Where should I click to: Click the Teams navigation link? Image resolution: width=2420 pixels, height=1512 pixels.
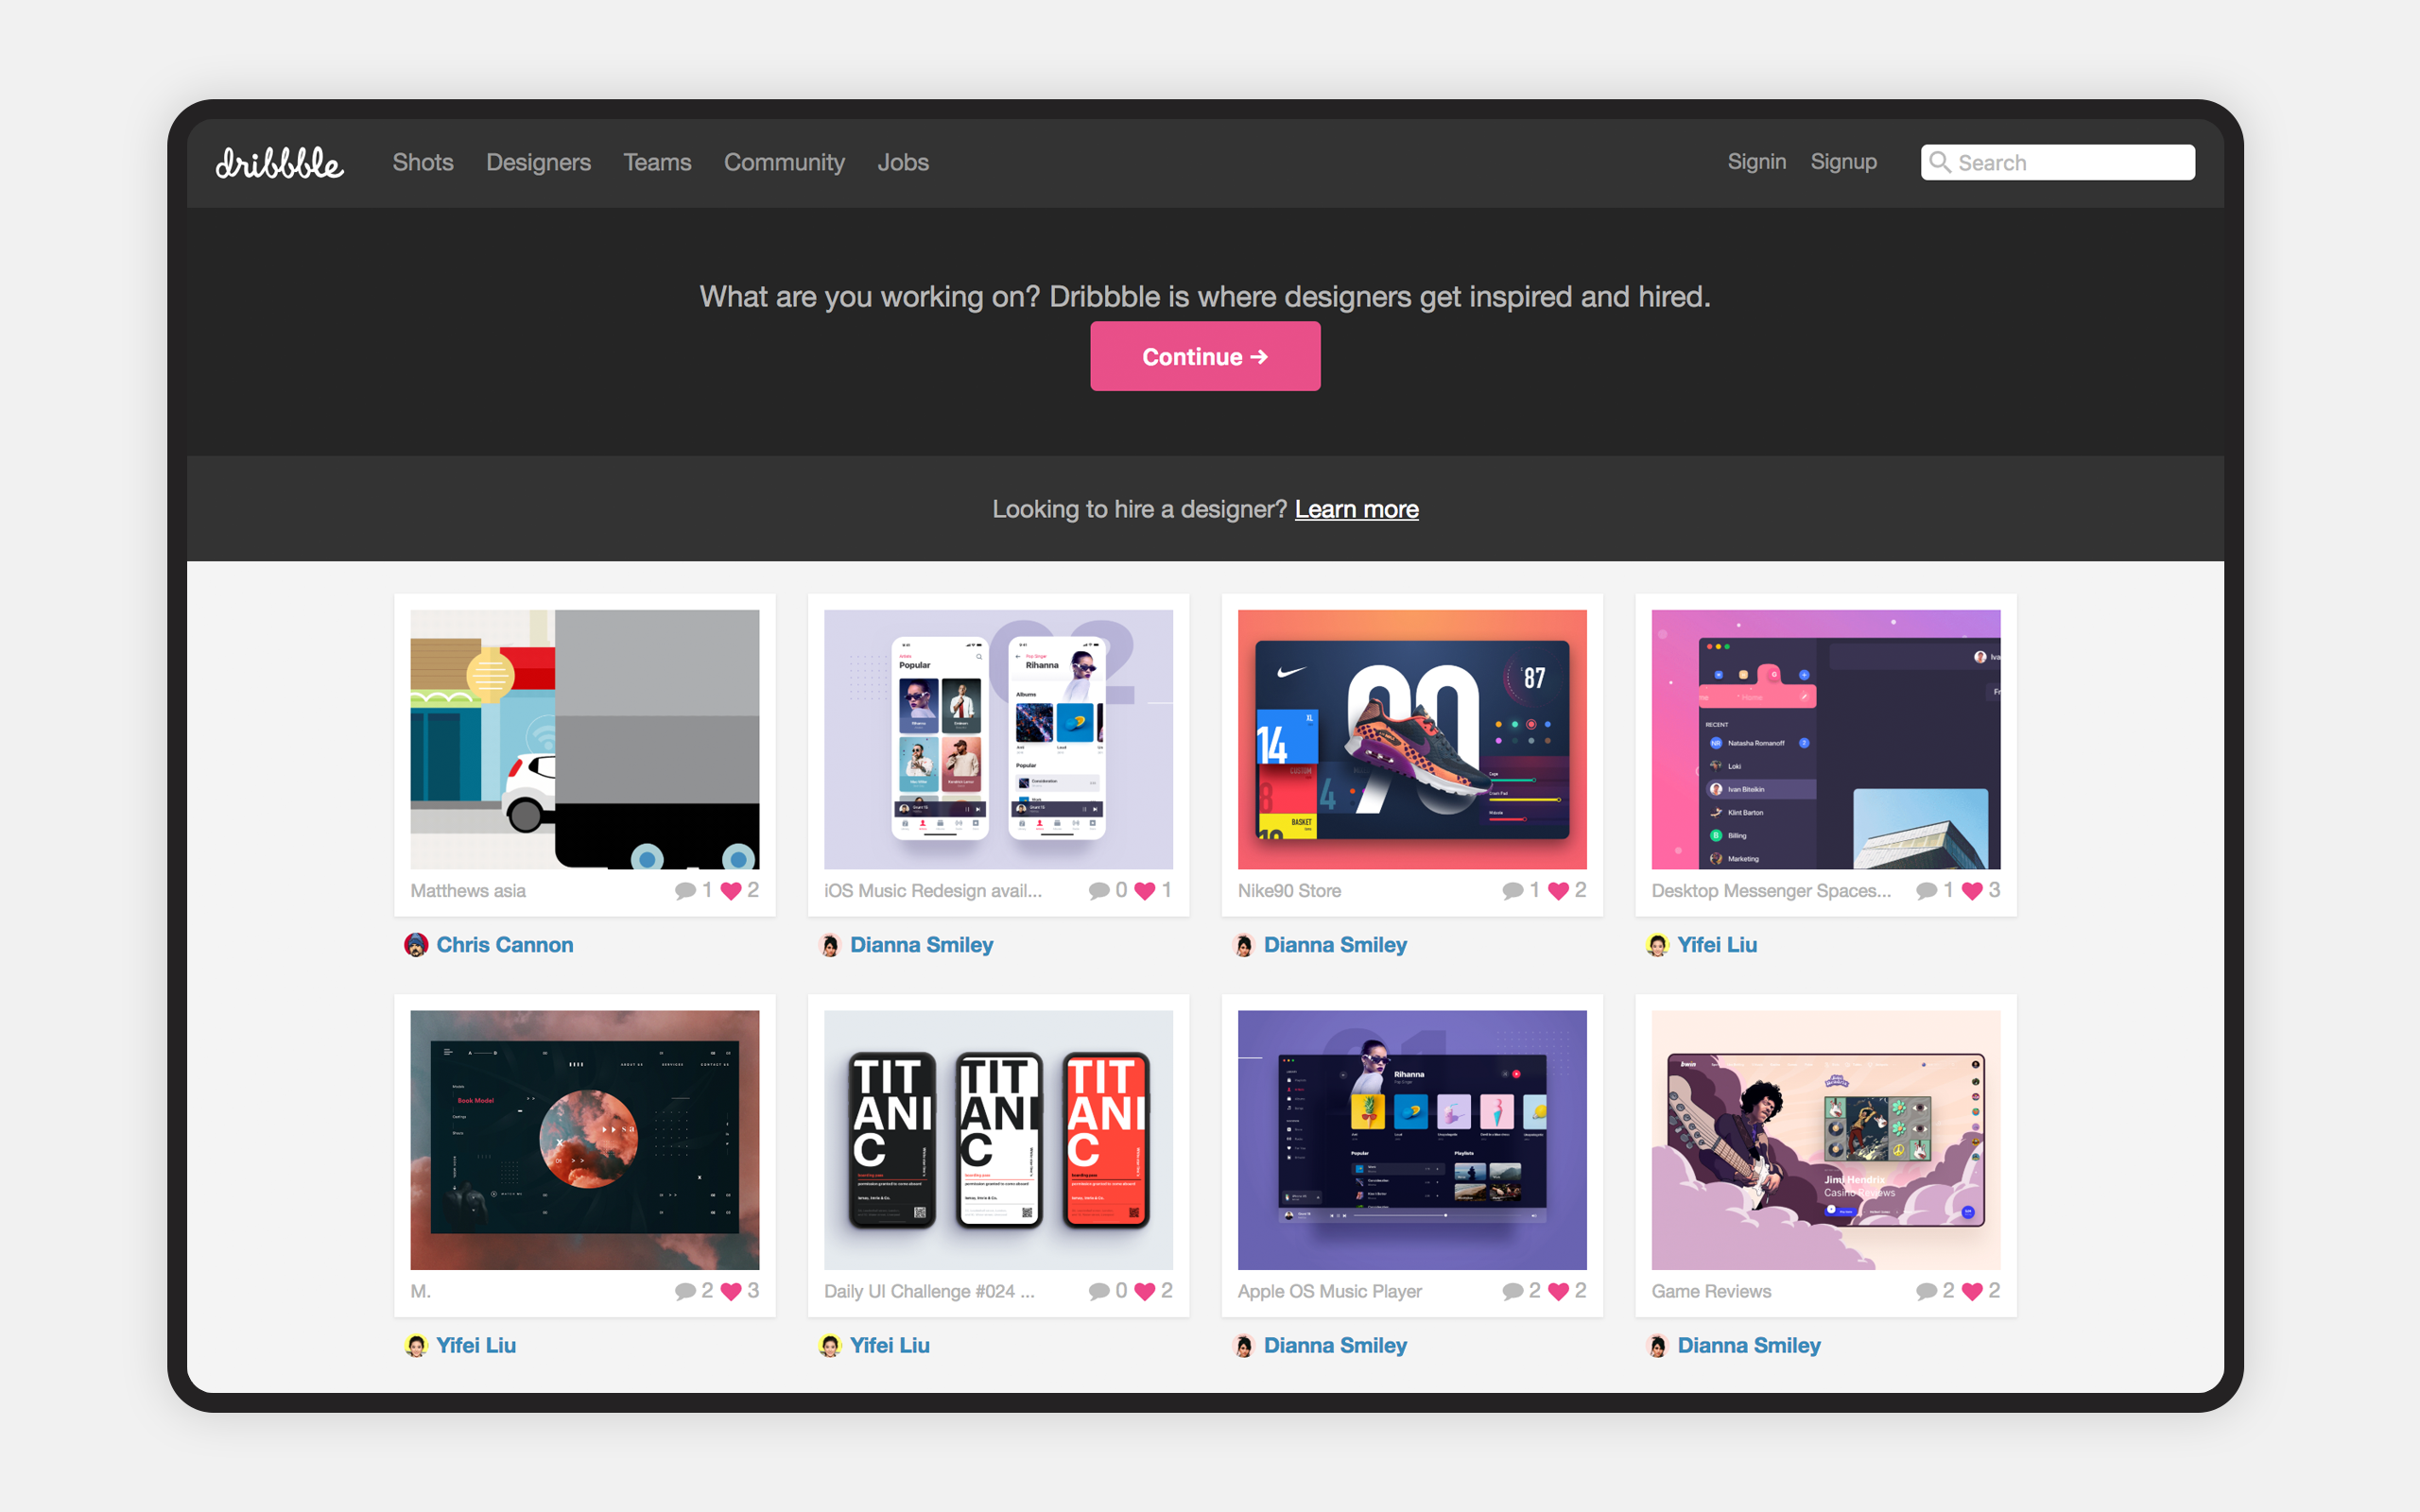pyautogui.click(x=657, y=161)
